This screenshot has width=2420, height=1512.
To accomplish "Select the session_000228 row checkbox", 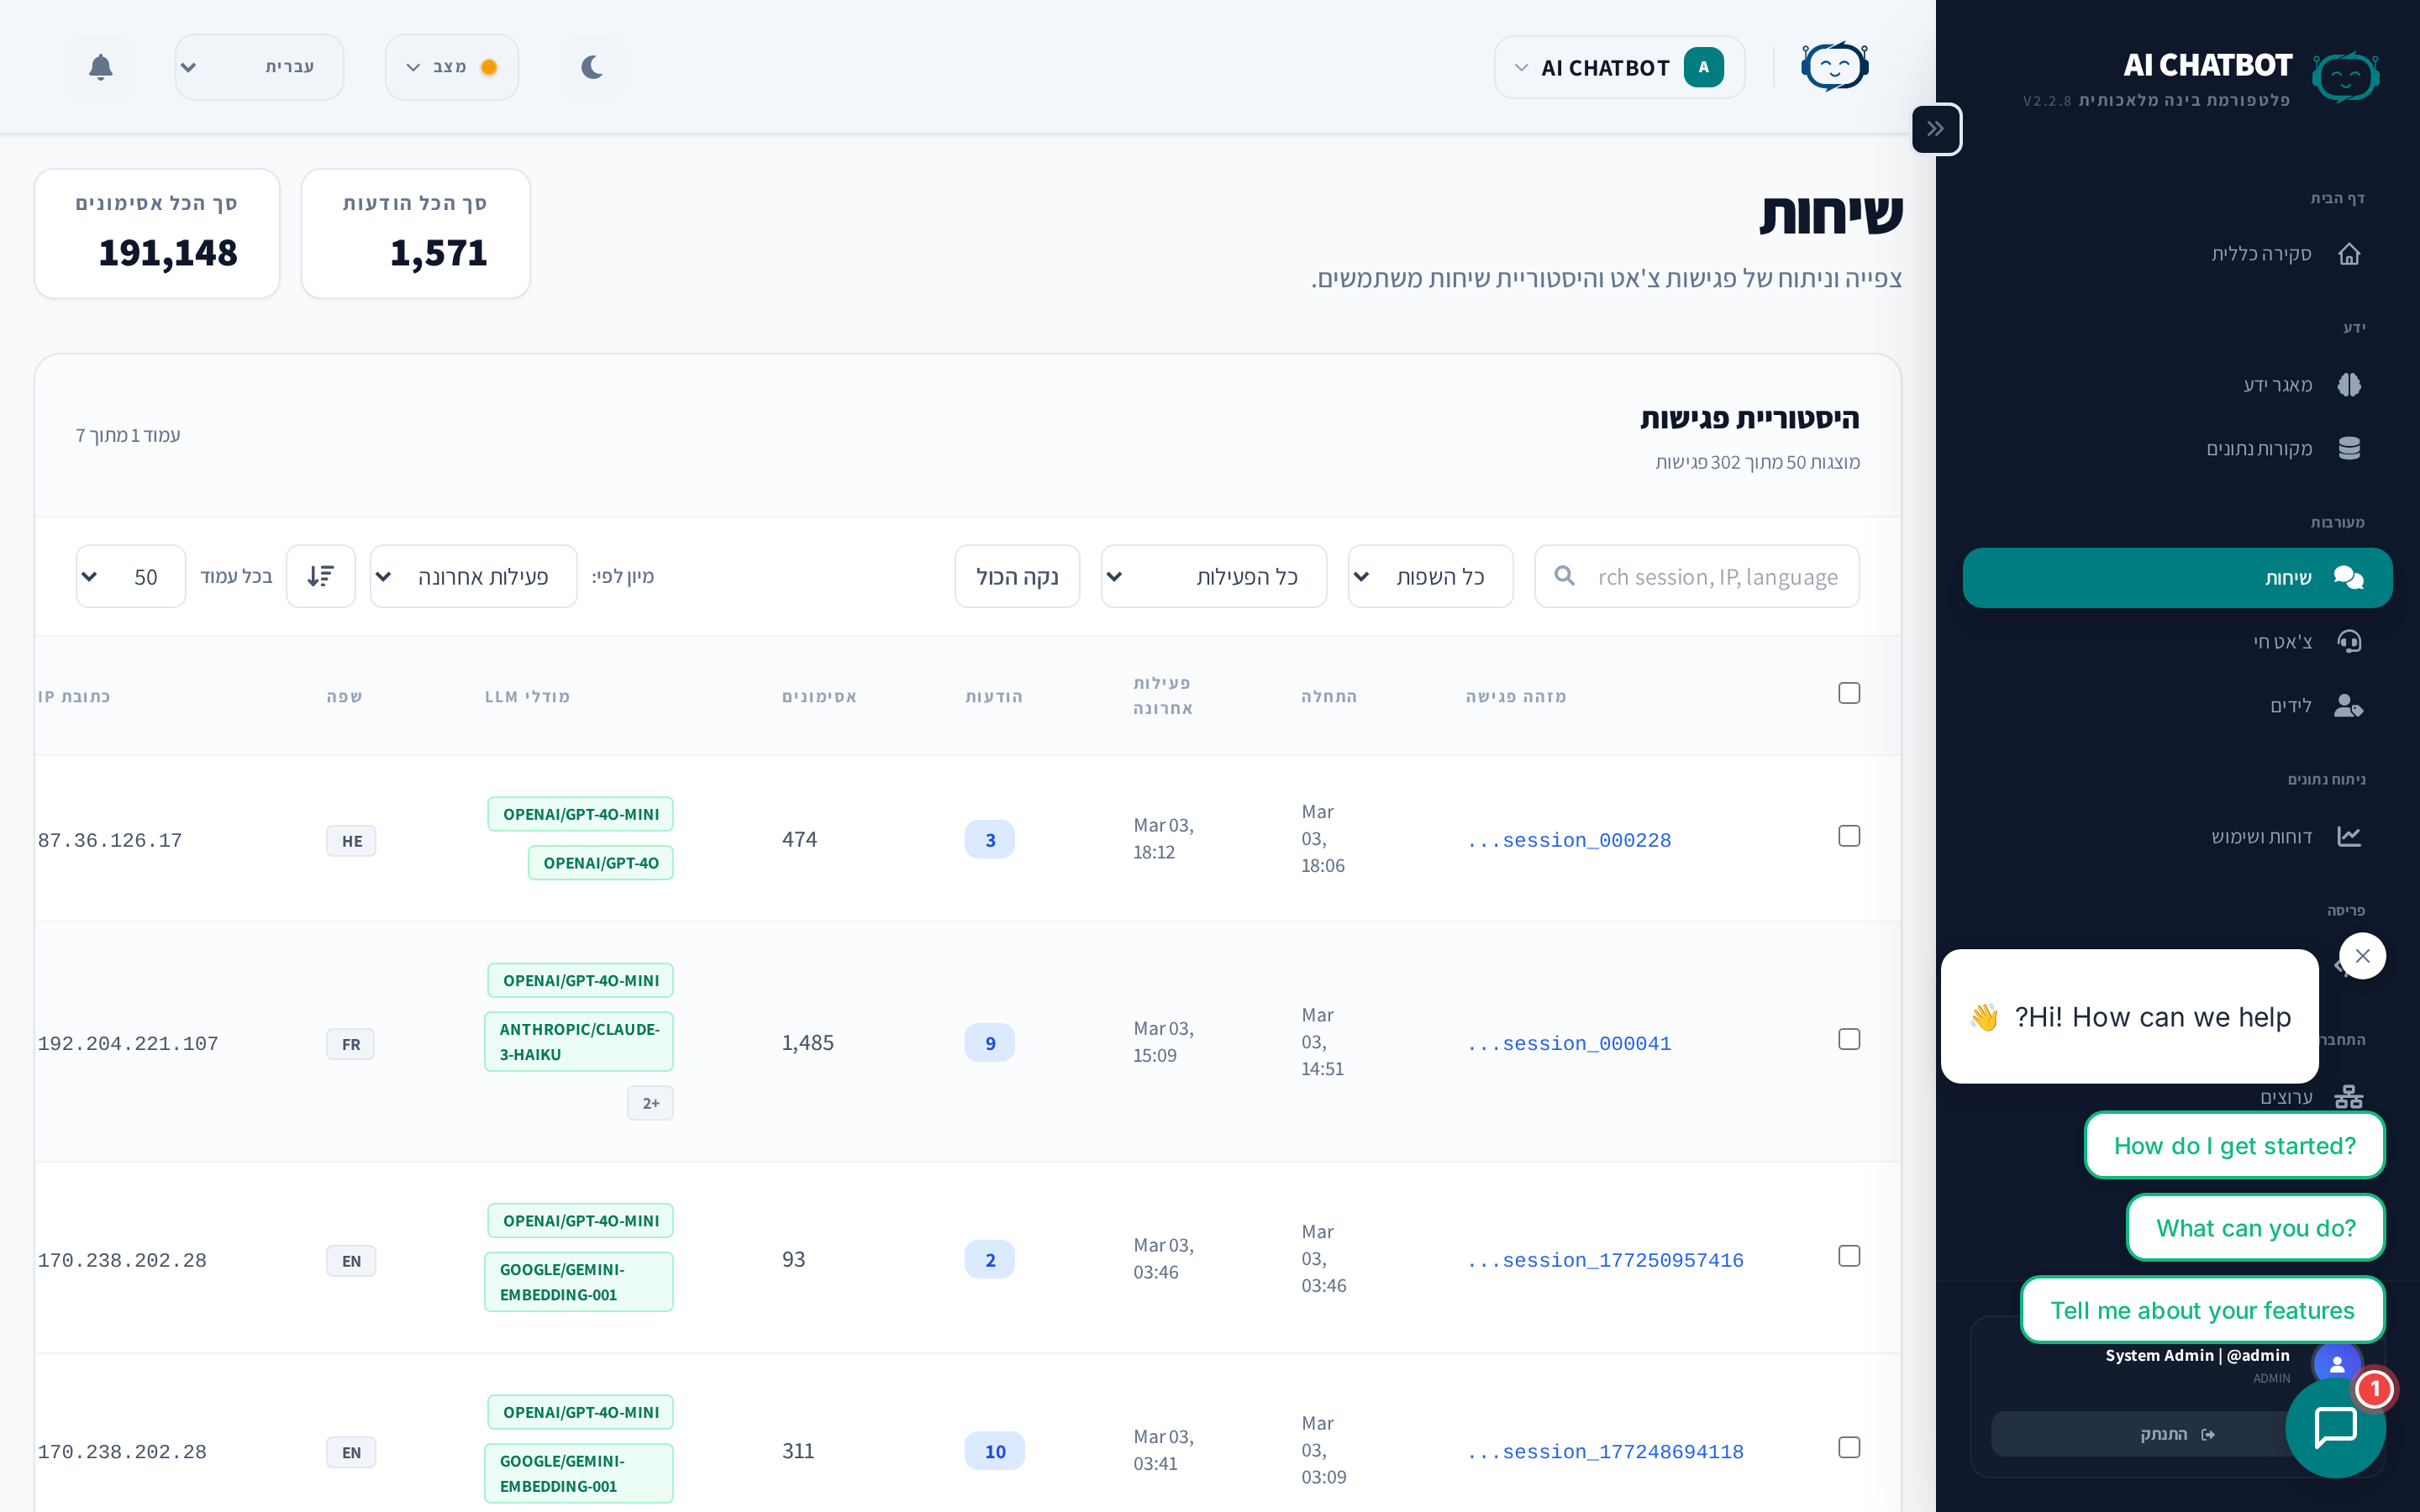I will pos(1848,836).
